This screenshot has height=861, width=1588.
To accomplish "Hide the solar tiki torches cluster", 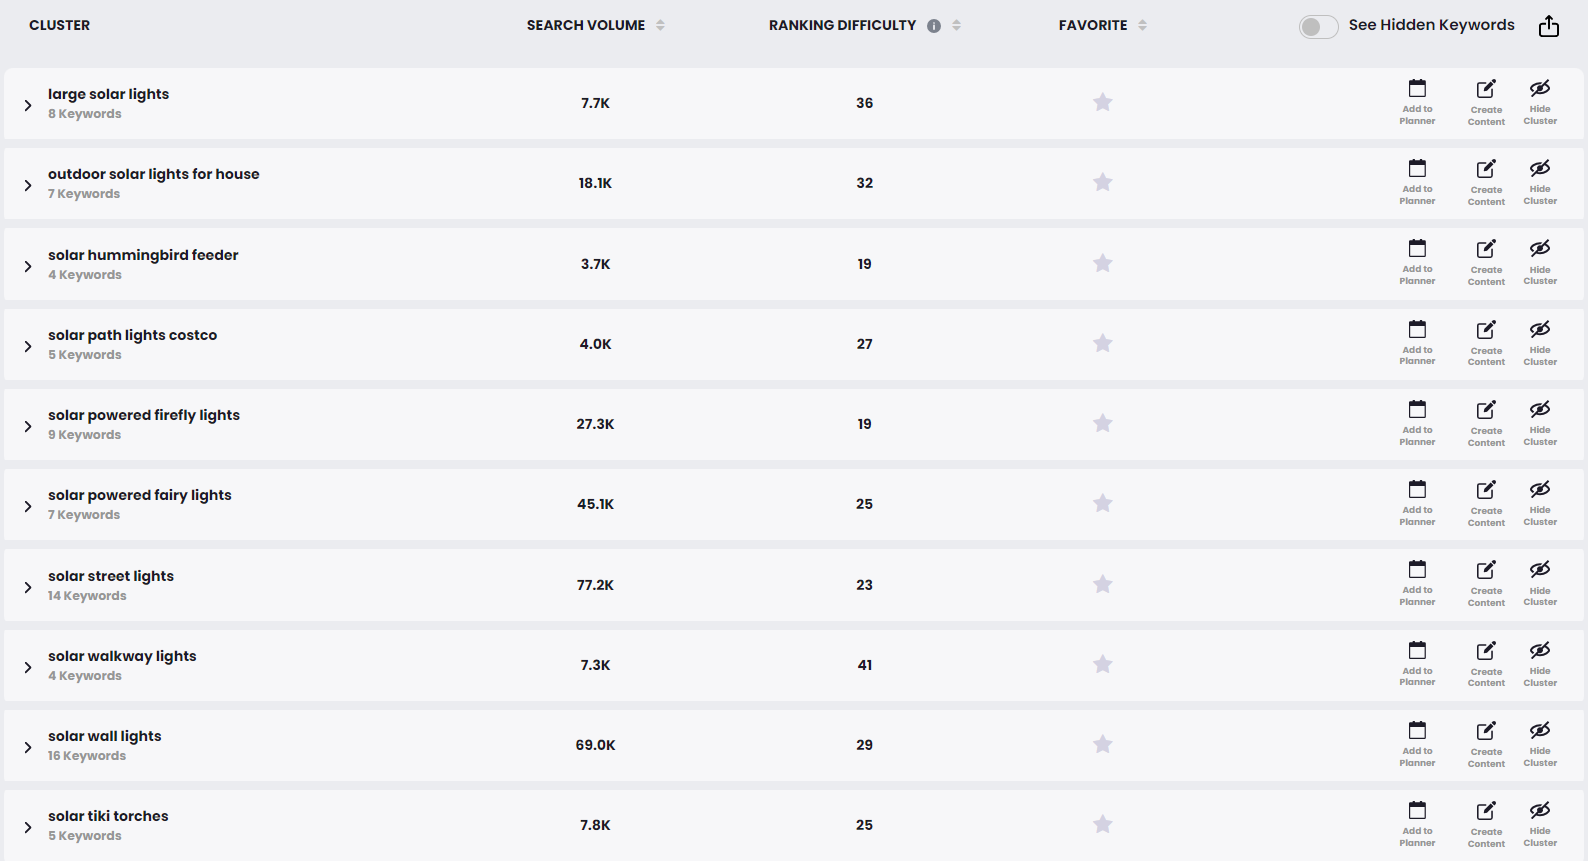I will (1540, 823).
